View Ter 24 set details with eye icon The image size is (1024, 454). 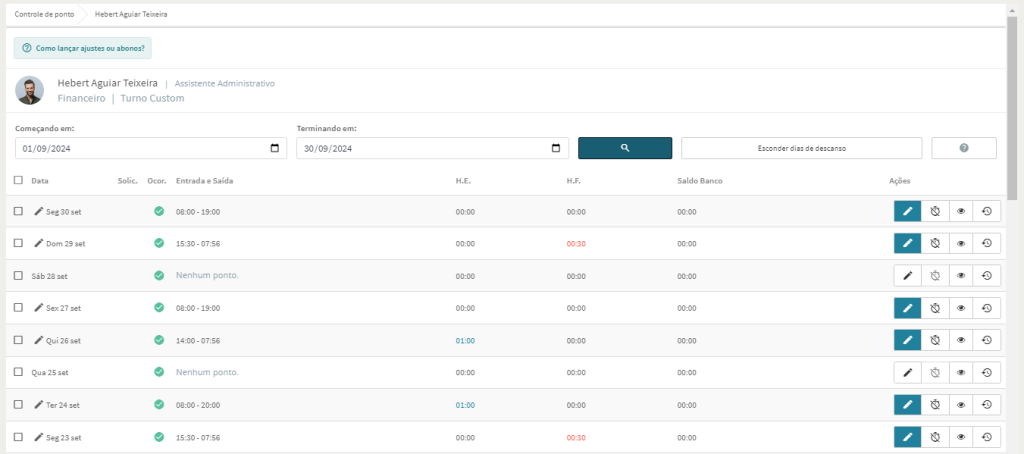click(x=961, y=404)
